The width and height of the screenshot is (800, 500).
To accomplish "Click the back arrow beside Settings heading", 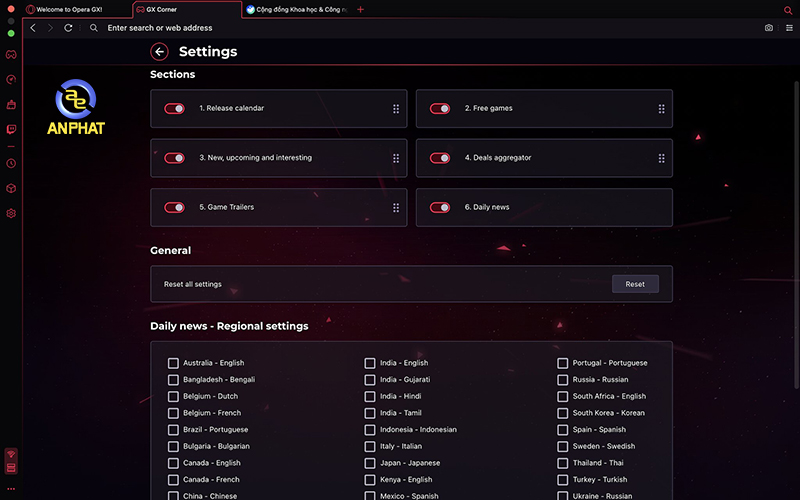I will [159, 52].
